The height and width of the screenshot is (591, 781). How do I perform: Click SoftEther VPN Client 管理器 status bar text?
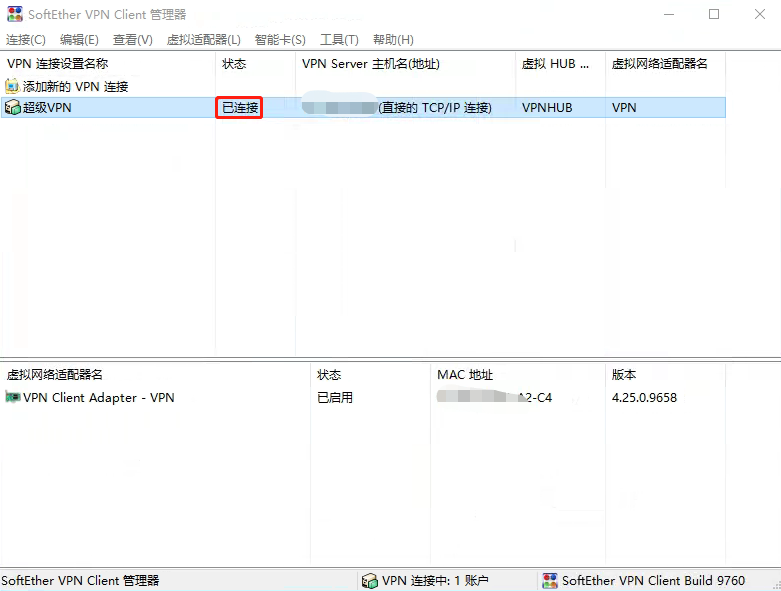[x=80, y=581]
